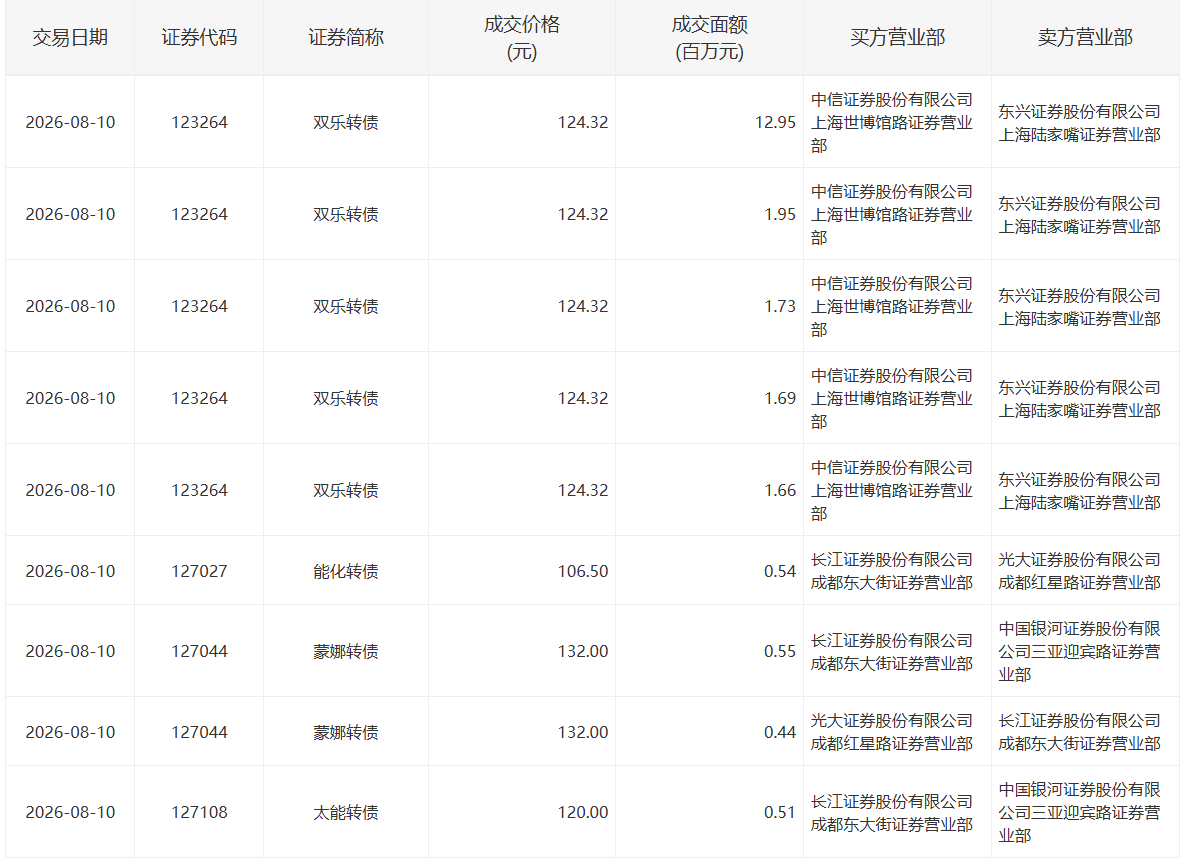Click price 124.32 in the 12.95 row
This screenshot has width=1185, height=867.
583,122
